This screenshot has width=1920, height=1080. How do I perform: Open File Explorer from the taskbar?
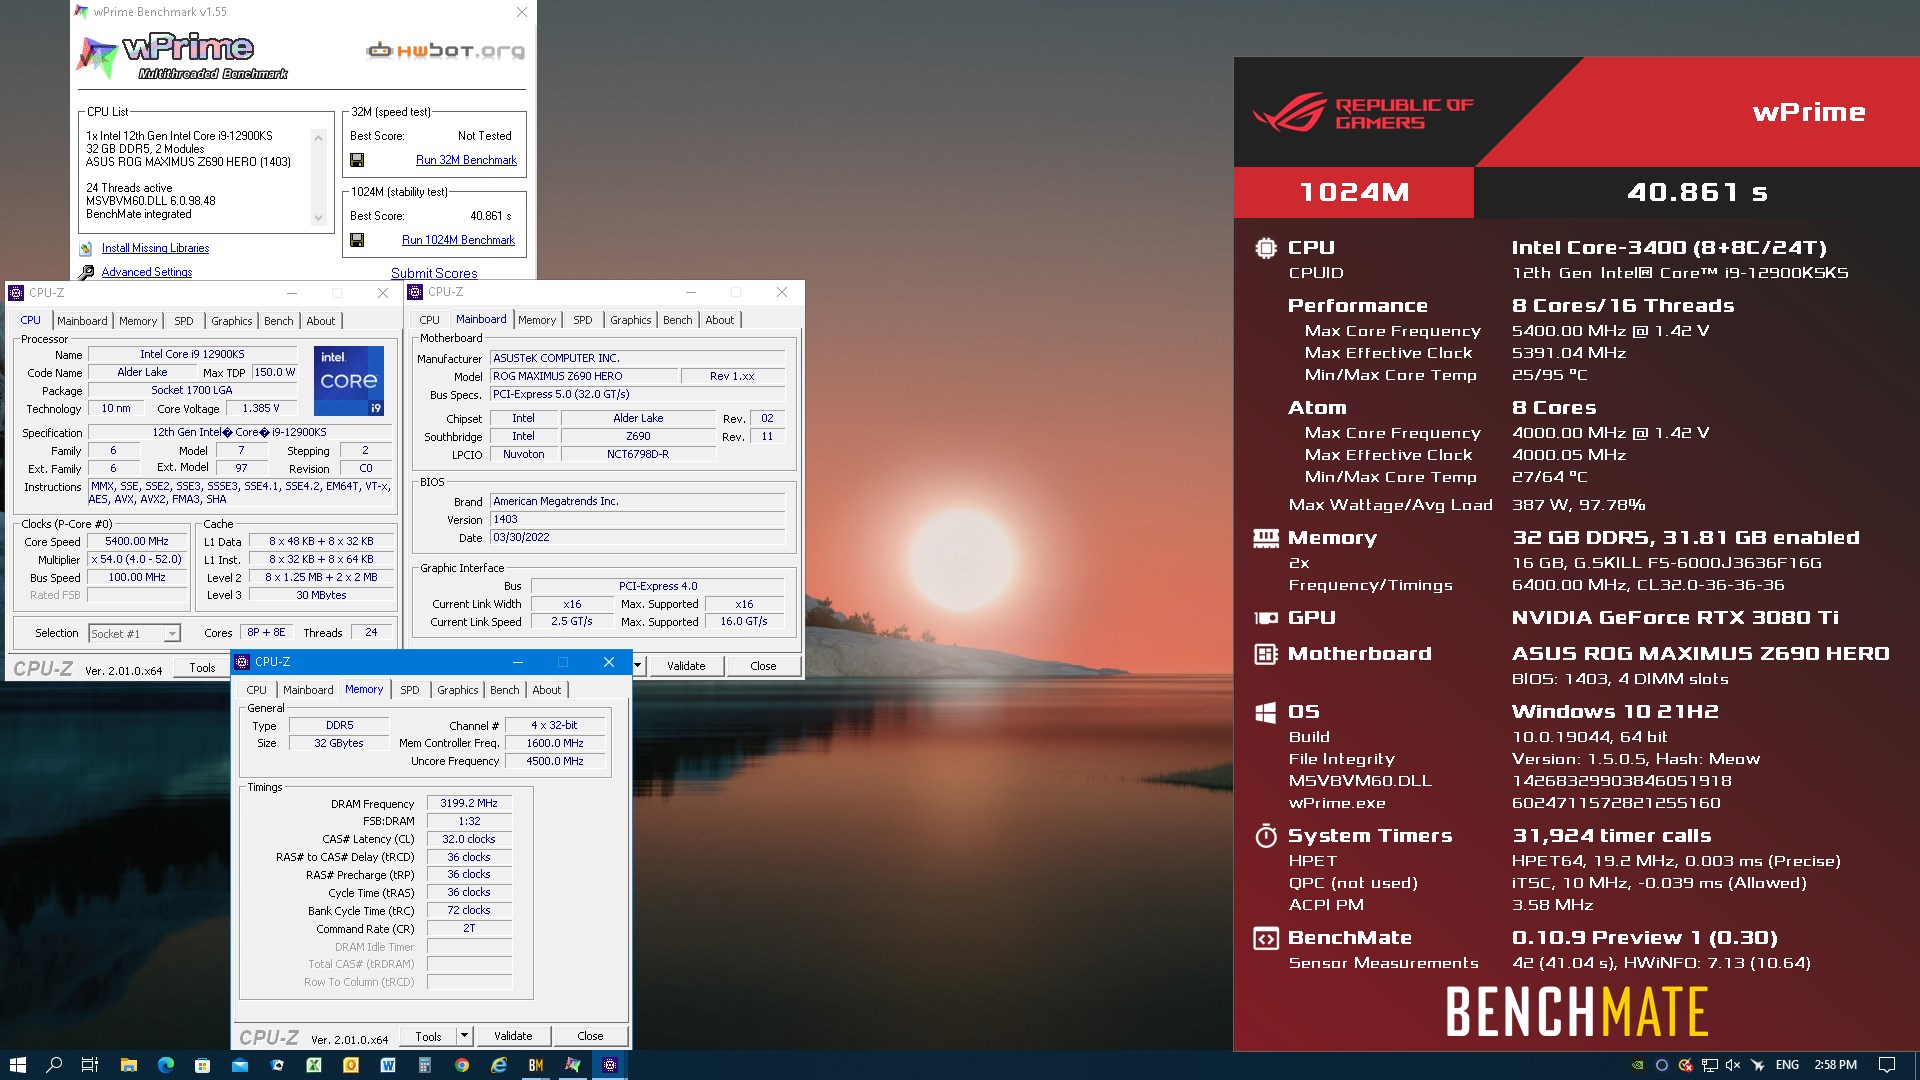coord(129,1065)
